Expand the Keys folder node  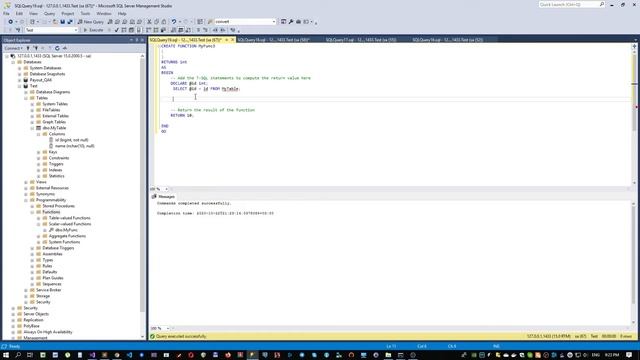(39, 152)
